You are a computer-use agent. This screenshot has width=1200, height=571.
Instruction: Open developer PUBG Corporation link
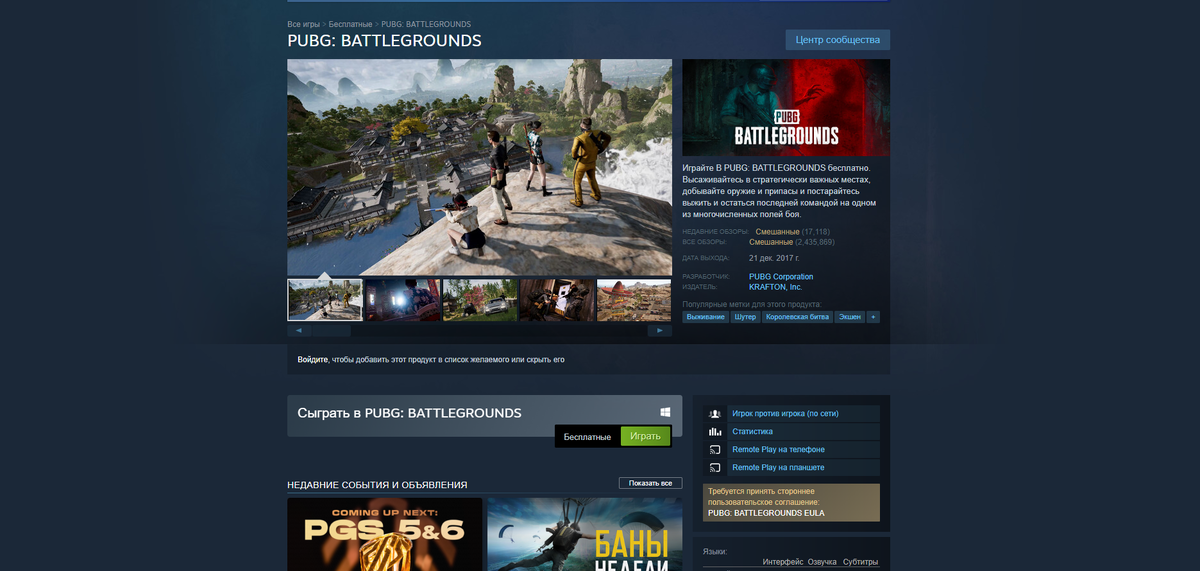781,277
